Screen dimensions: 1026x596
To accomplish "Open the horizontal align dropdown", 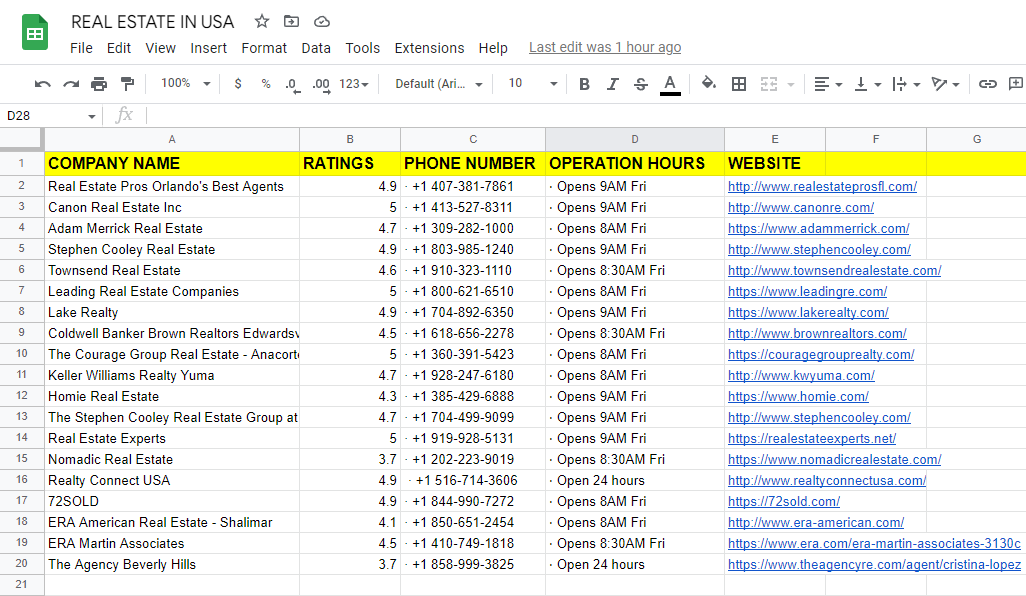I will tap(828, 84).
